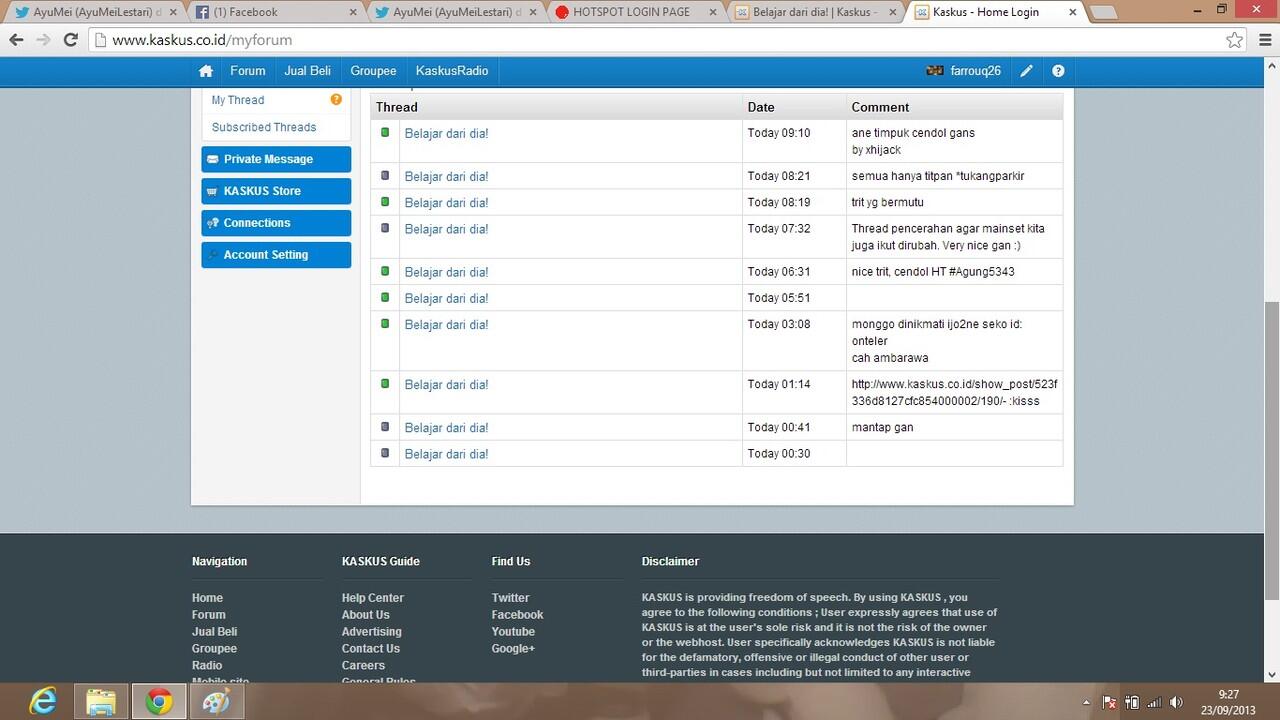Click the green status icon for Today 03:08 row
This screenshot has width=1280, height=720.
tap(385, 322)
